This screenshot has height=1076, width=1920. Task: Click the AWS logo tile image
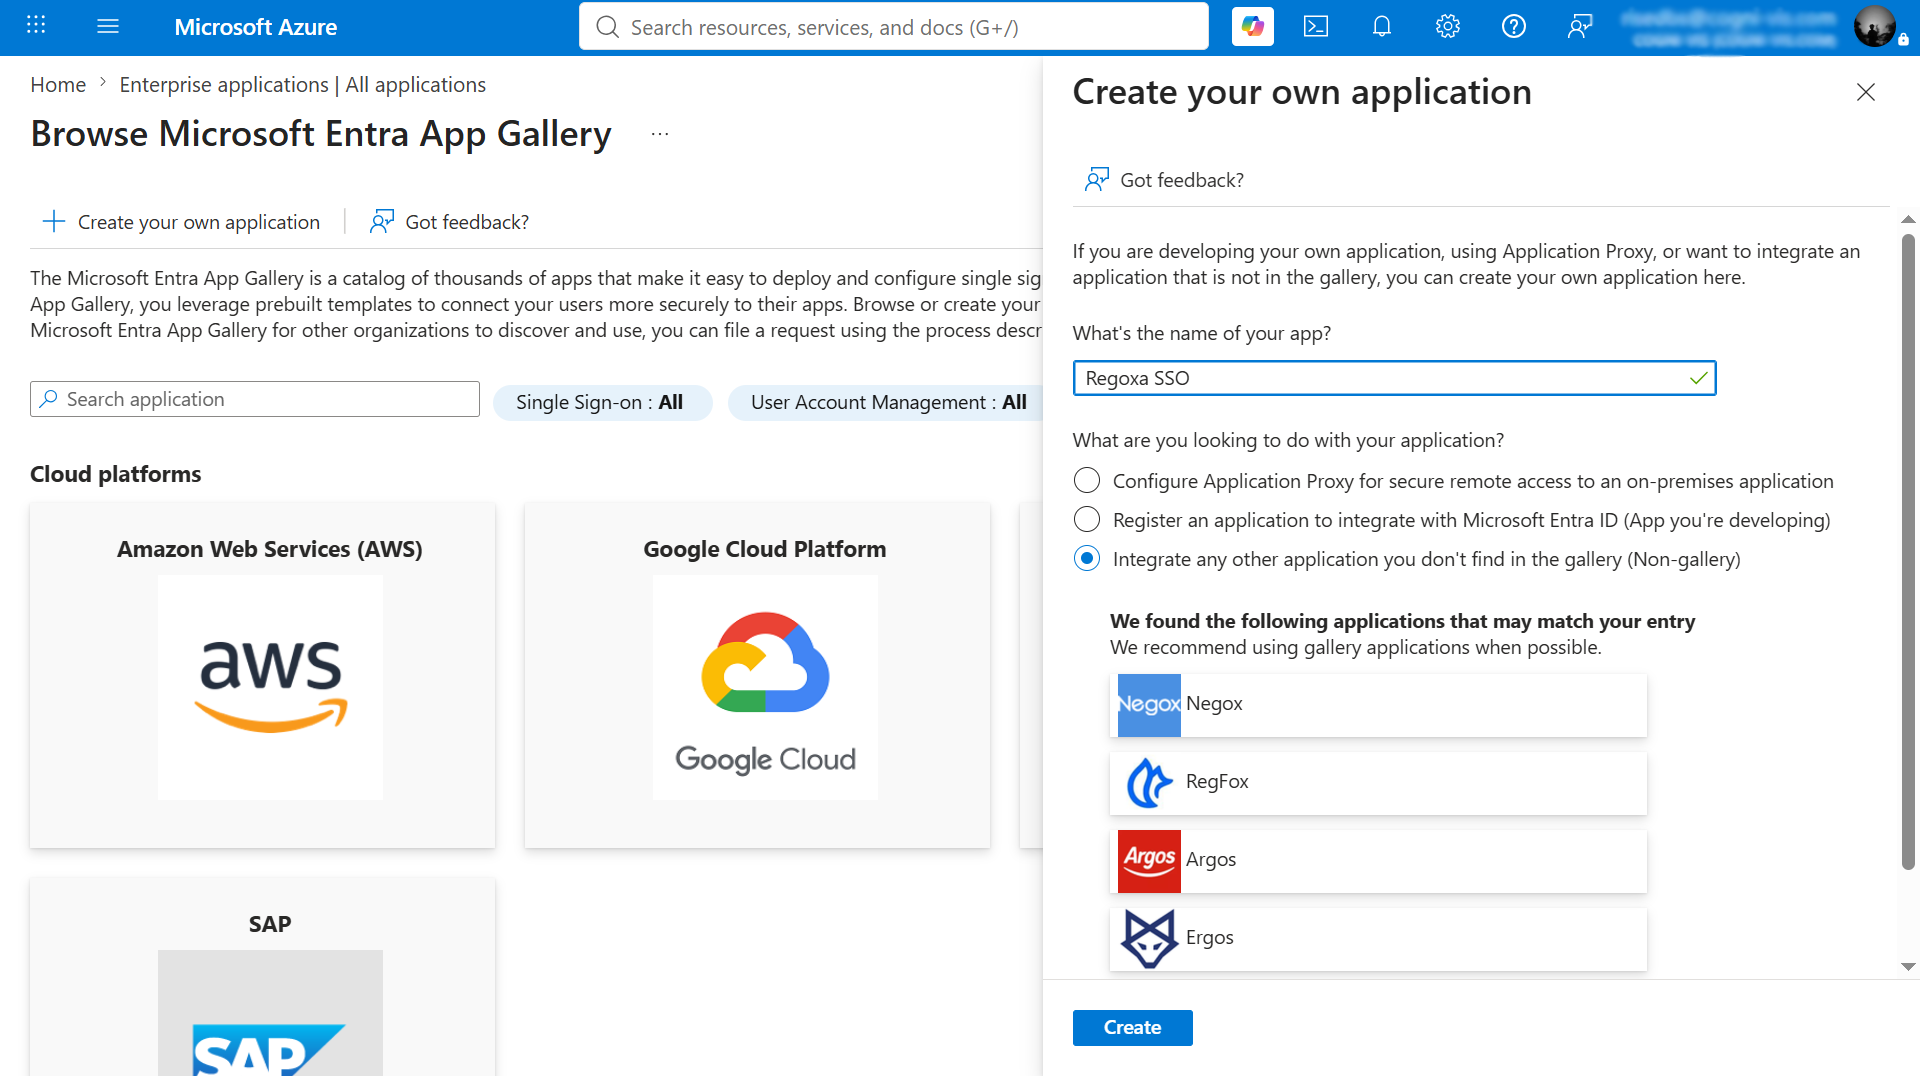[270, 687]
